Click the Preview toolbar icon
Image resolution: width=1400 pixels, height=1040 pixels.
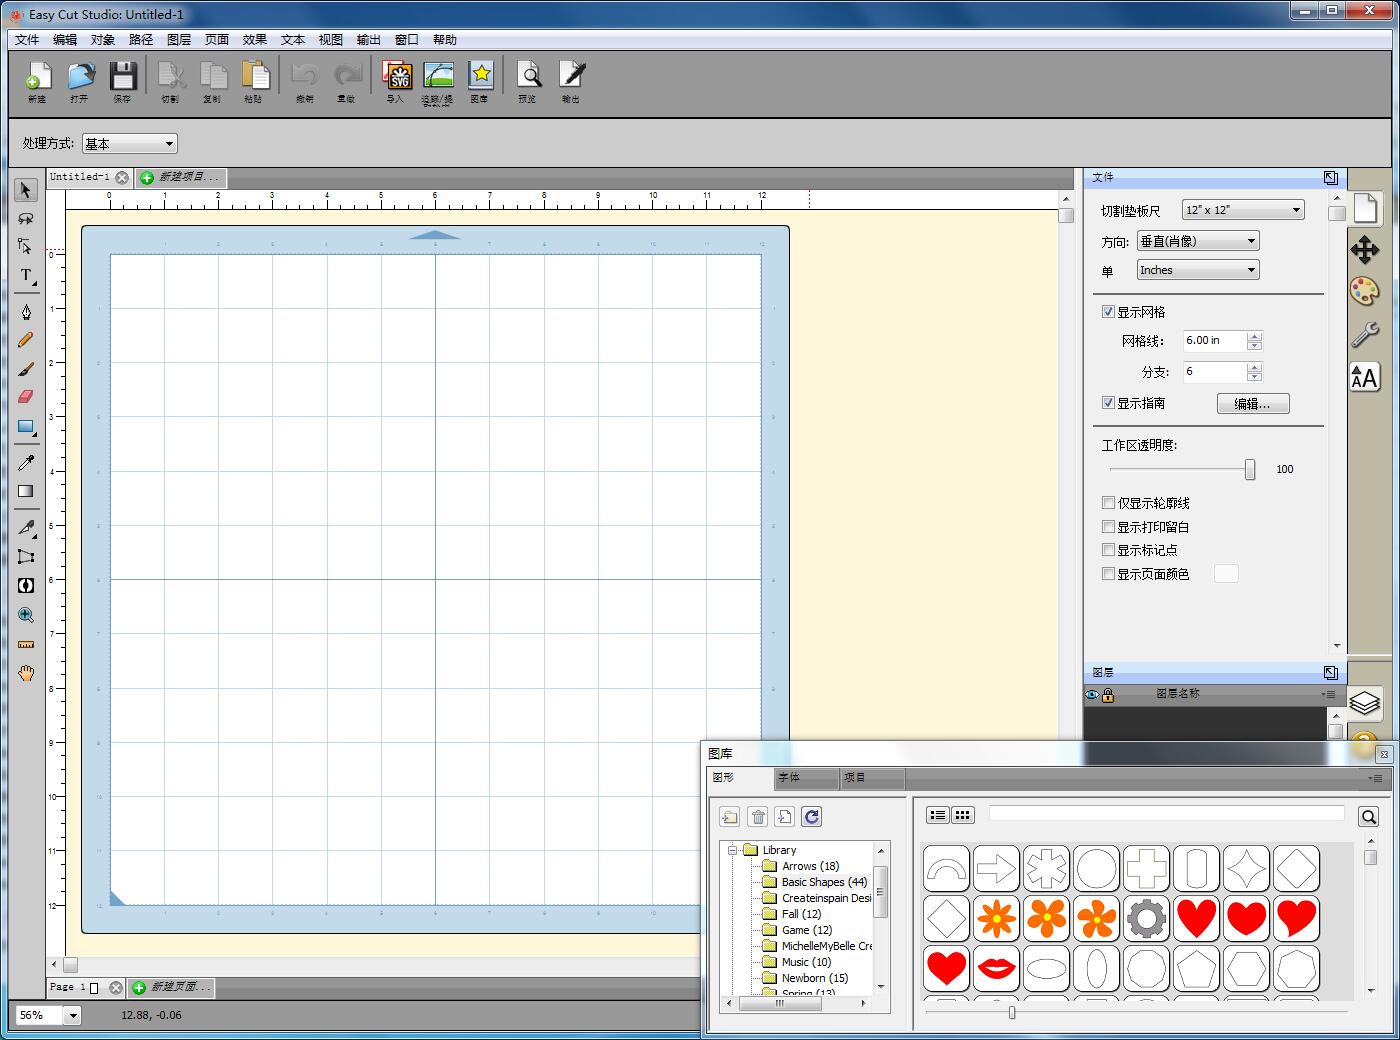click(x=528, y=78)
